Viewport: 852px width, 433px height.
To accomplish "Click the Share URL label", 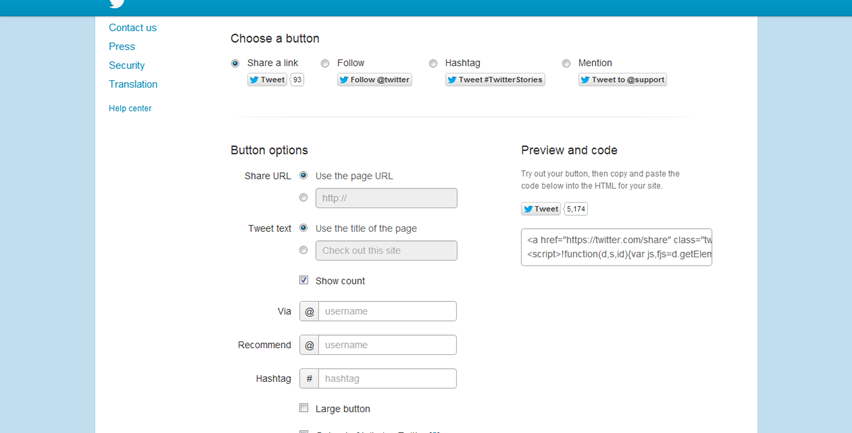I will click(268, 176).
